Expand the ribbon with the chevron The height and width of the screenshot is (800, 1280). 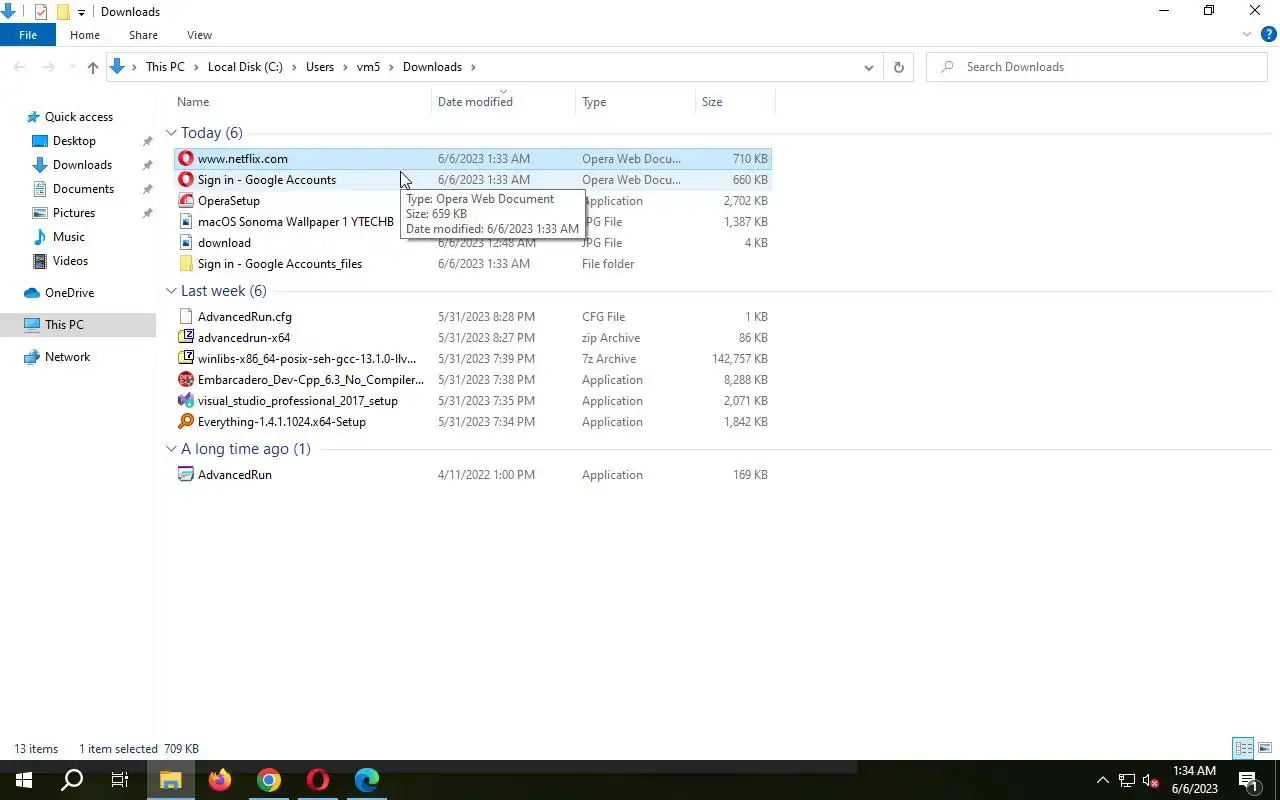(x=1247, y=35)
